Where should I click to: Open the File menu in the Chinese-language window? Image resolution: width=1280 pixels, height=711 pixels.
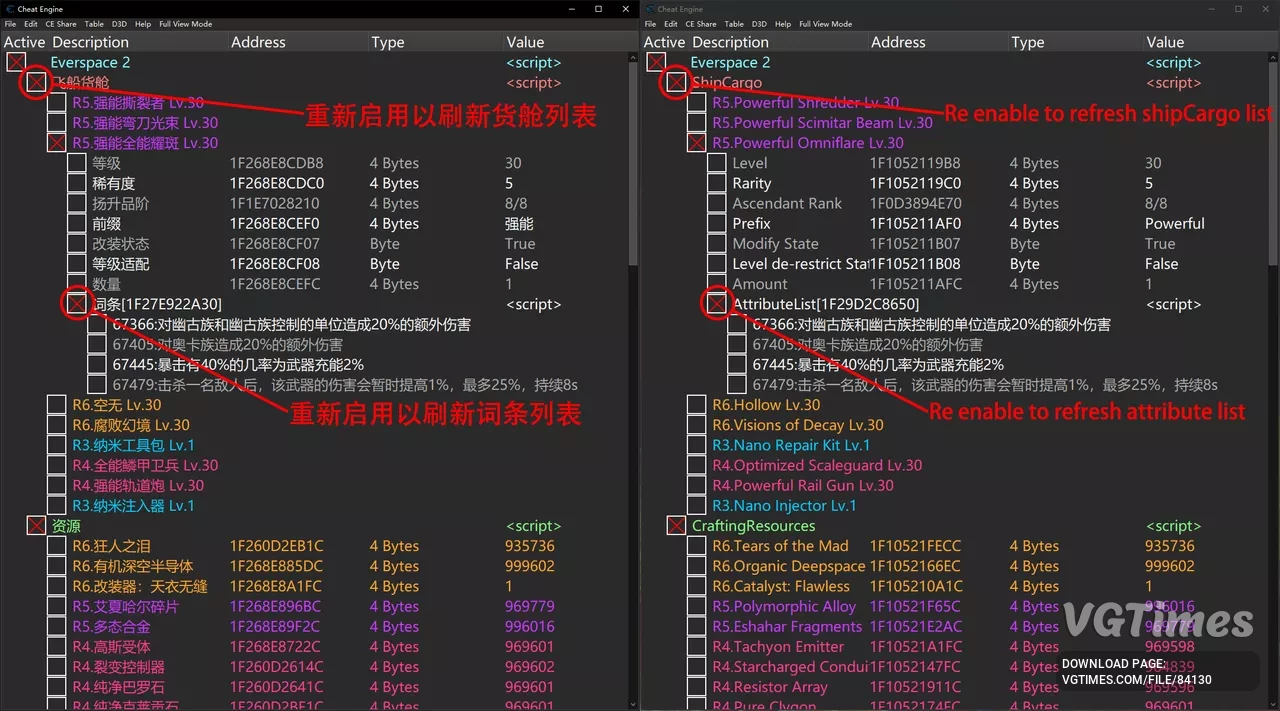pos(10,24)
